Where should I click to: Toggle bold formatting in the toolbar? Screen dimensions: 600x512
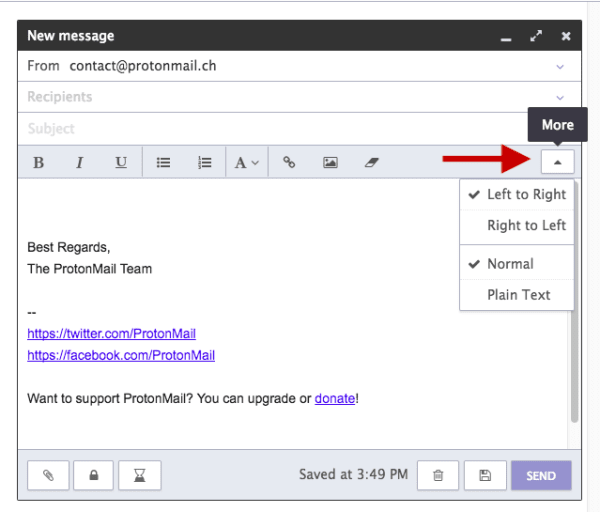click(x=39, y=163)
